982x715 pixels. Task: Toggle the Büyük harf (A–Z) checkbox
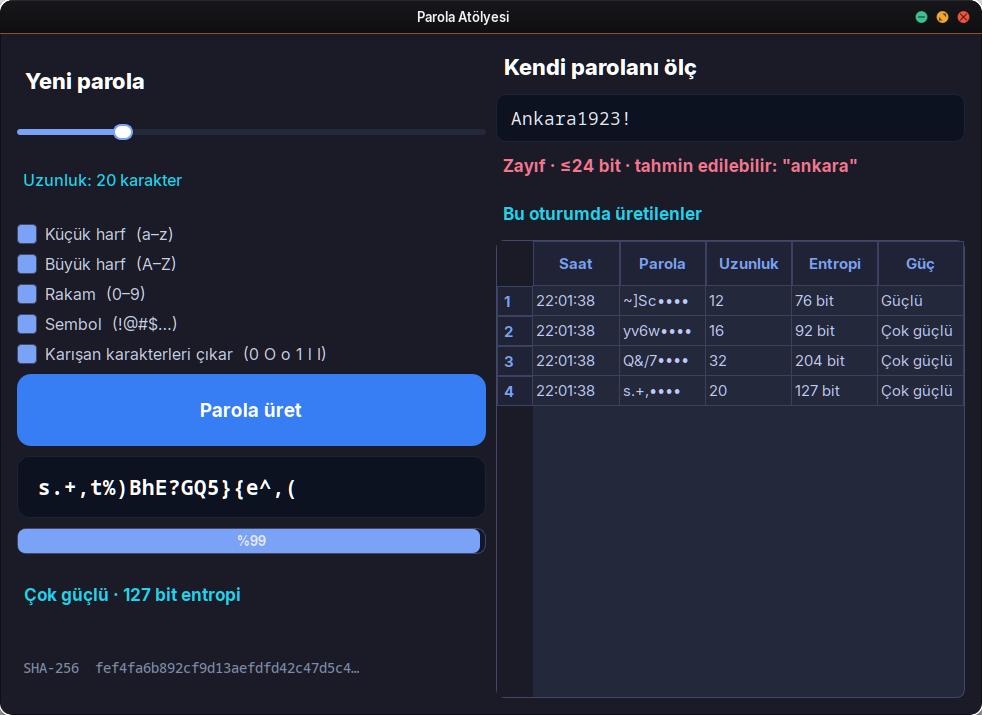tap(27, 264)
